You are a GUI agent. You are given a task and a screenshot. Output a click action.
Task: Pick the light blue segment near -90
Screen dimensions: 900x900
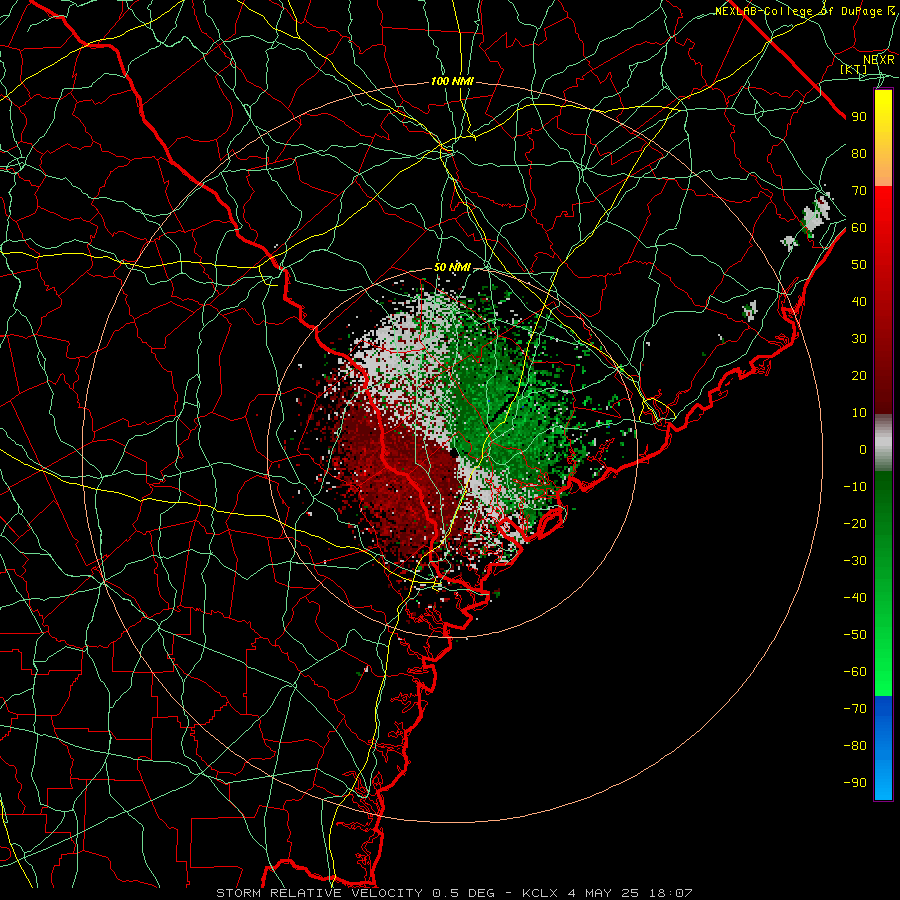point(883,781)
